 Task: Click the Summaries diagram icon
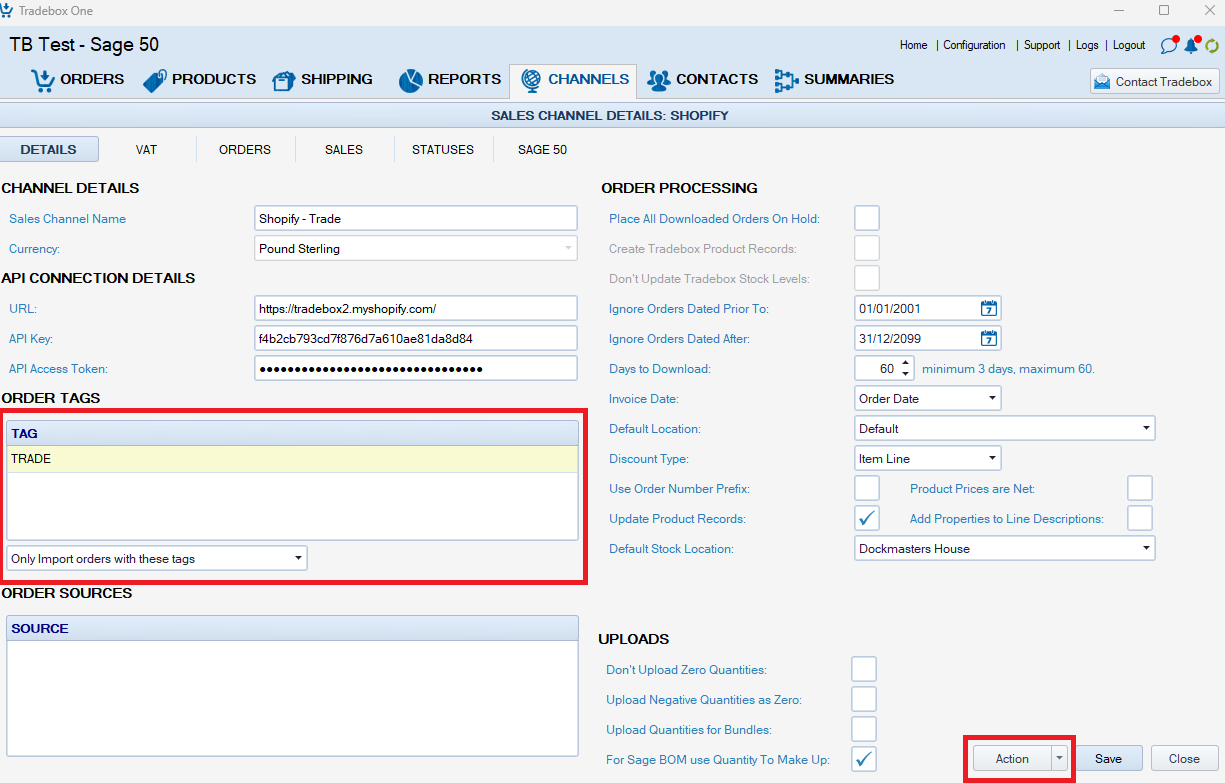[x=786, y=80]
